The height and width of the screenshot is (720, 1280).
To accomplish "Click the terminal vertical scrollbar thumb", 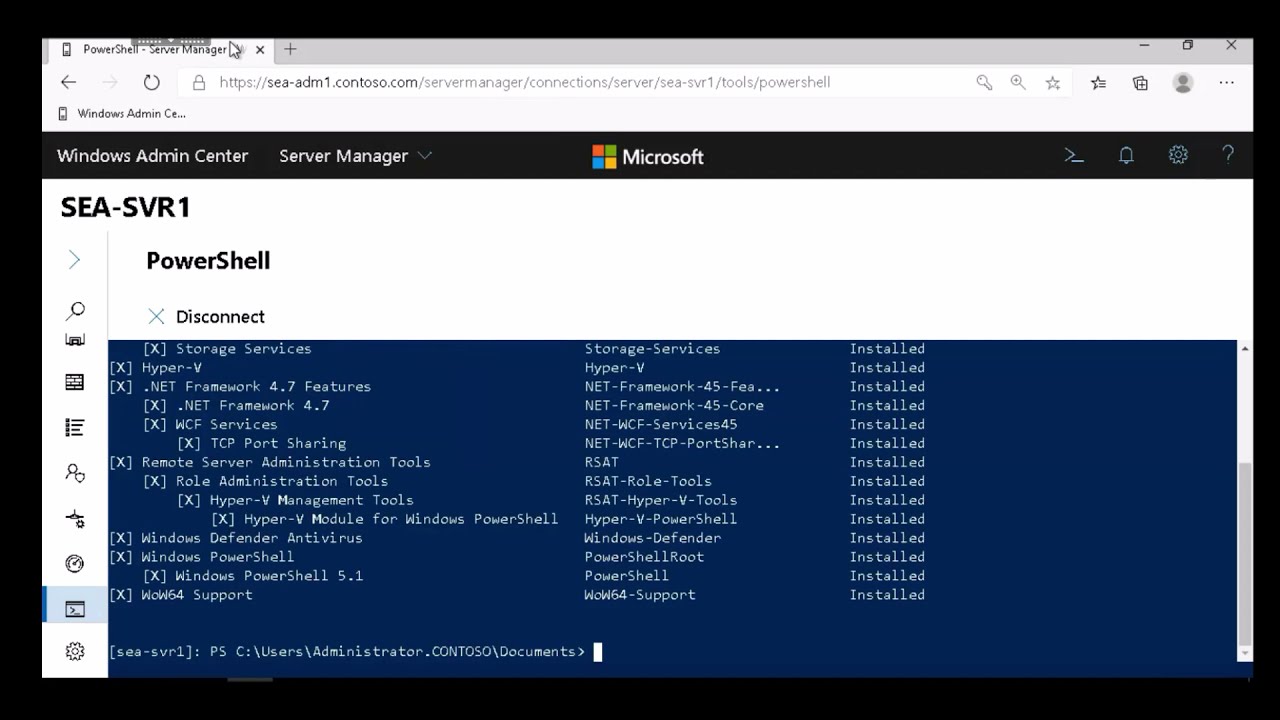I will [x=1244, y=552].
